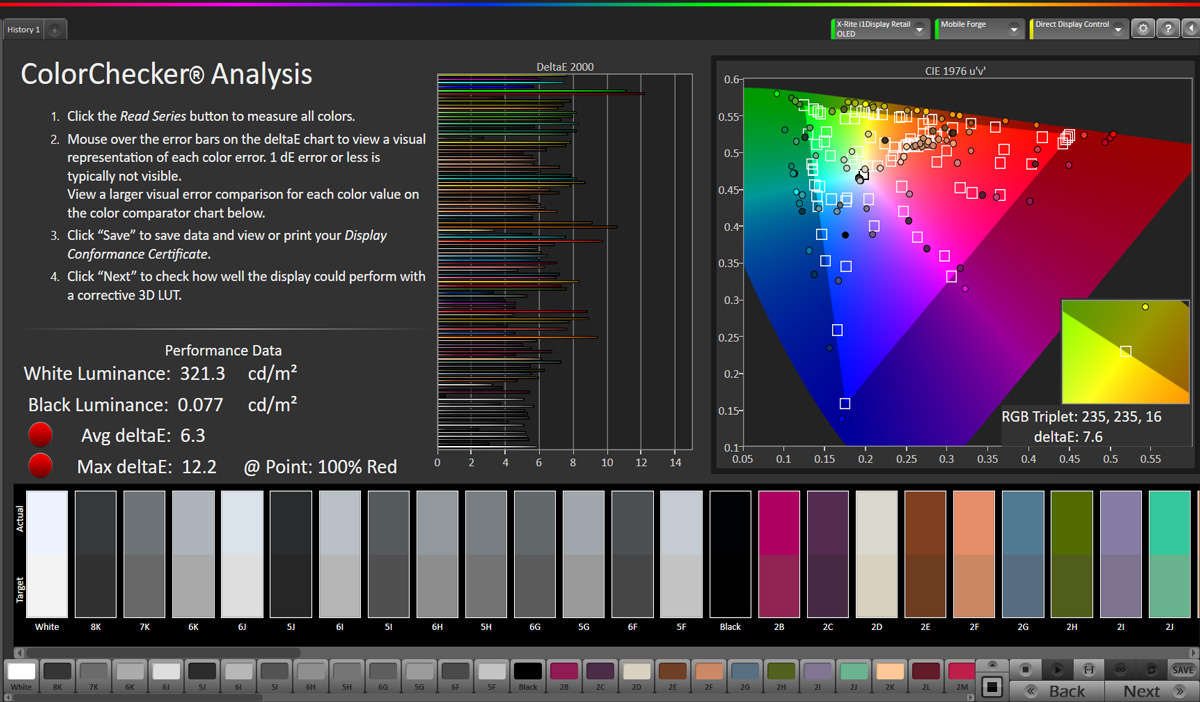Click the single-read bracket icon
1200x702 pixels.
coord(1089,669)
